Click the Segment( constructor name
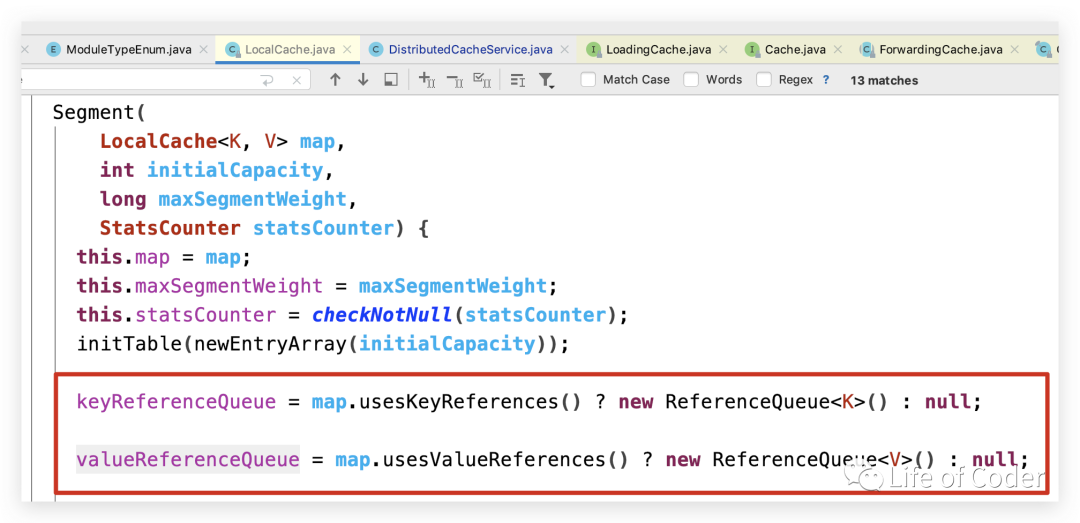This screenshot has height=523, width=1080. [x=99, y=112]
